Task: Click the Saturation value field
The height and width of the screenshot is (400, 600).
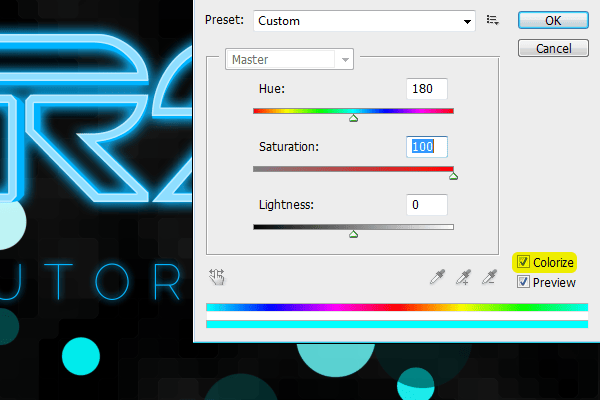Action: point(427,147)
